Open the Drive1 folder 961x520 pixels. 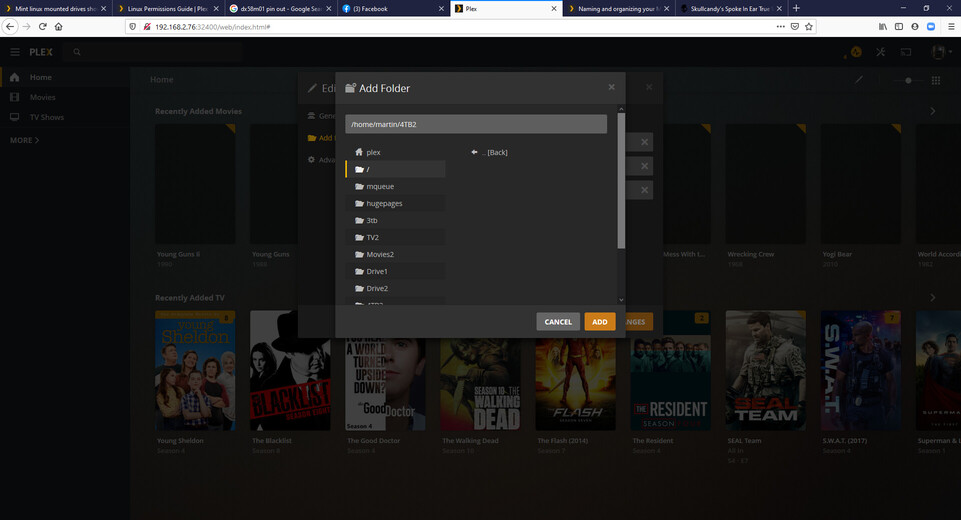pos(395,271)
